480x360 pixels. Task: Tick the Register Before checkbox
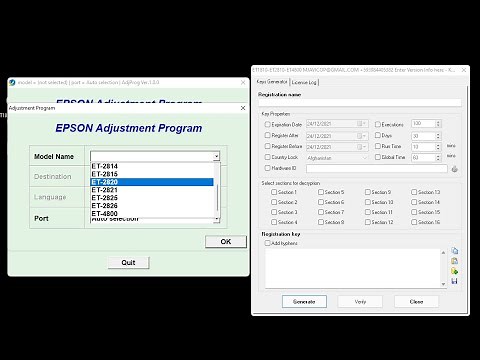coord(267,146)
